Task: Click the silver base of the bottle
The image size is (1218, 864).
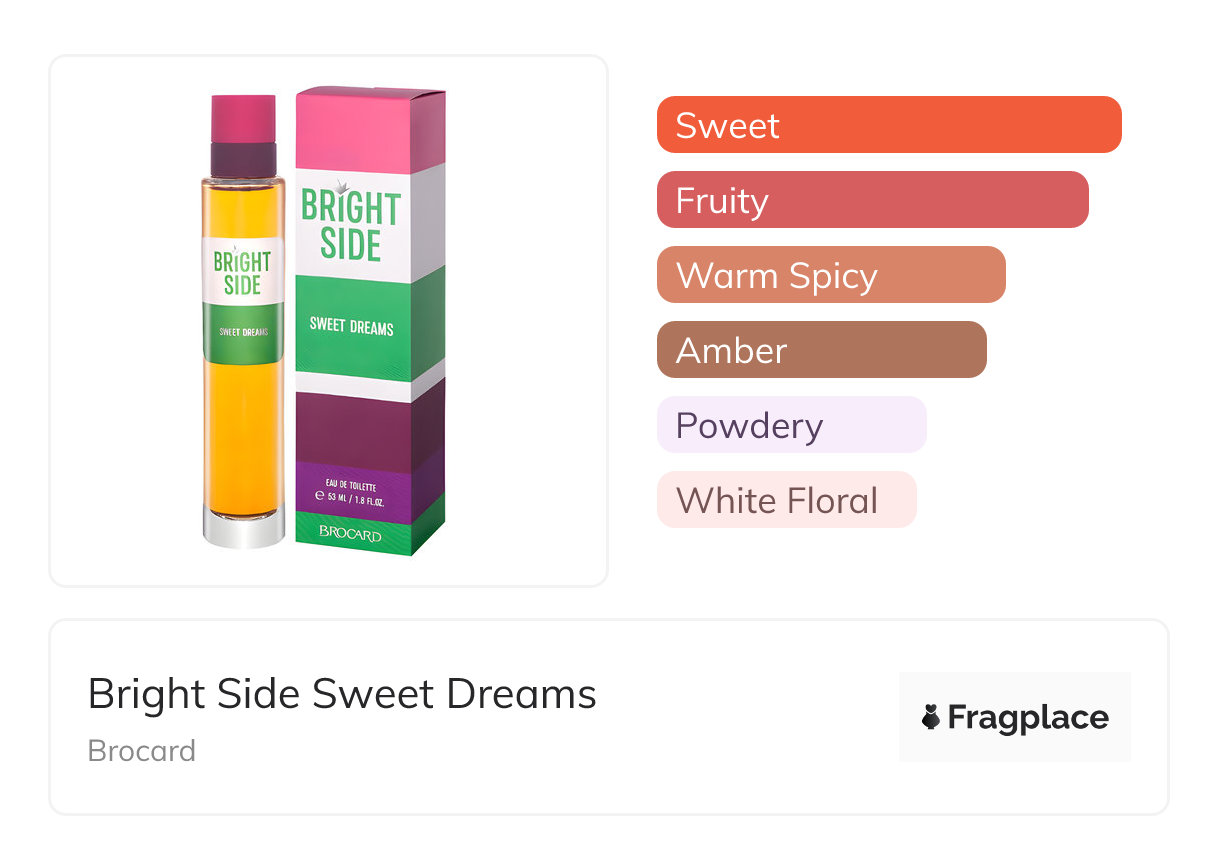Action: 242,529
